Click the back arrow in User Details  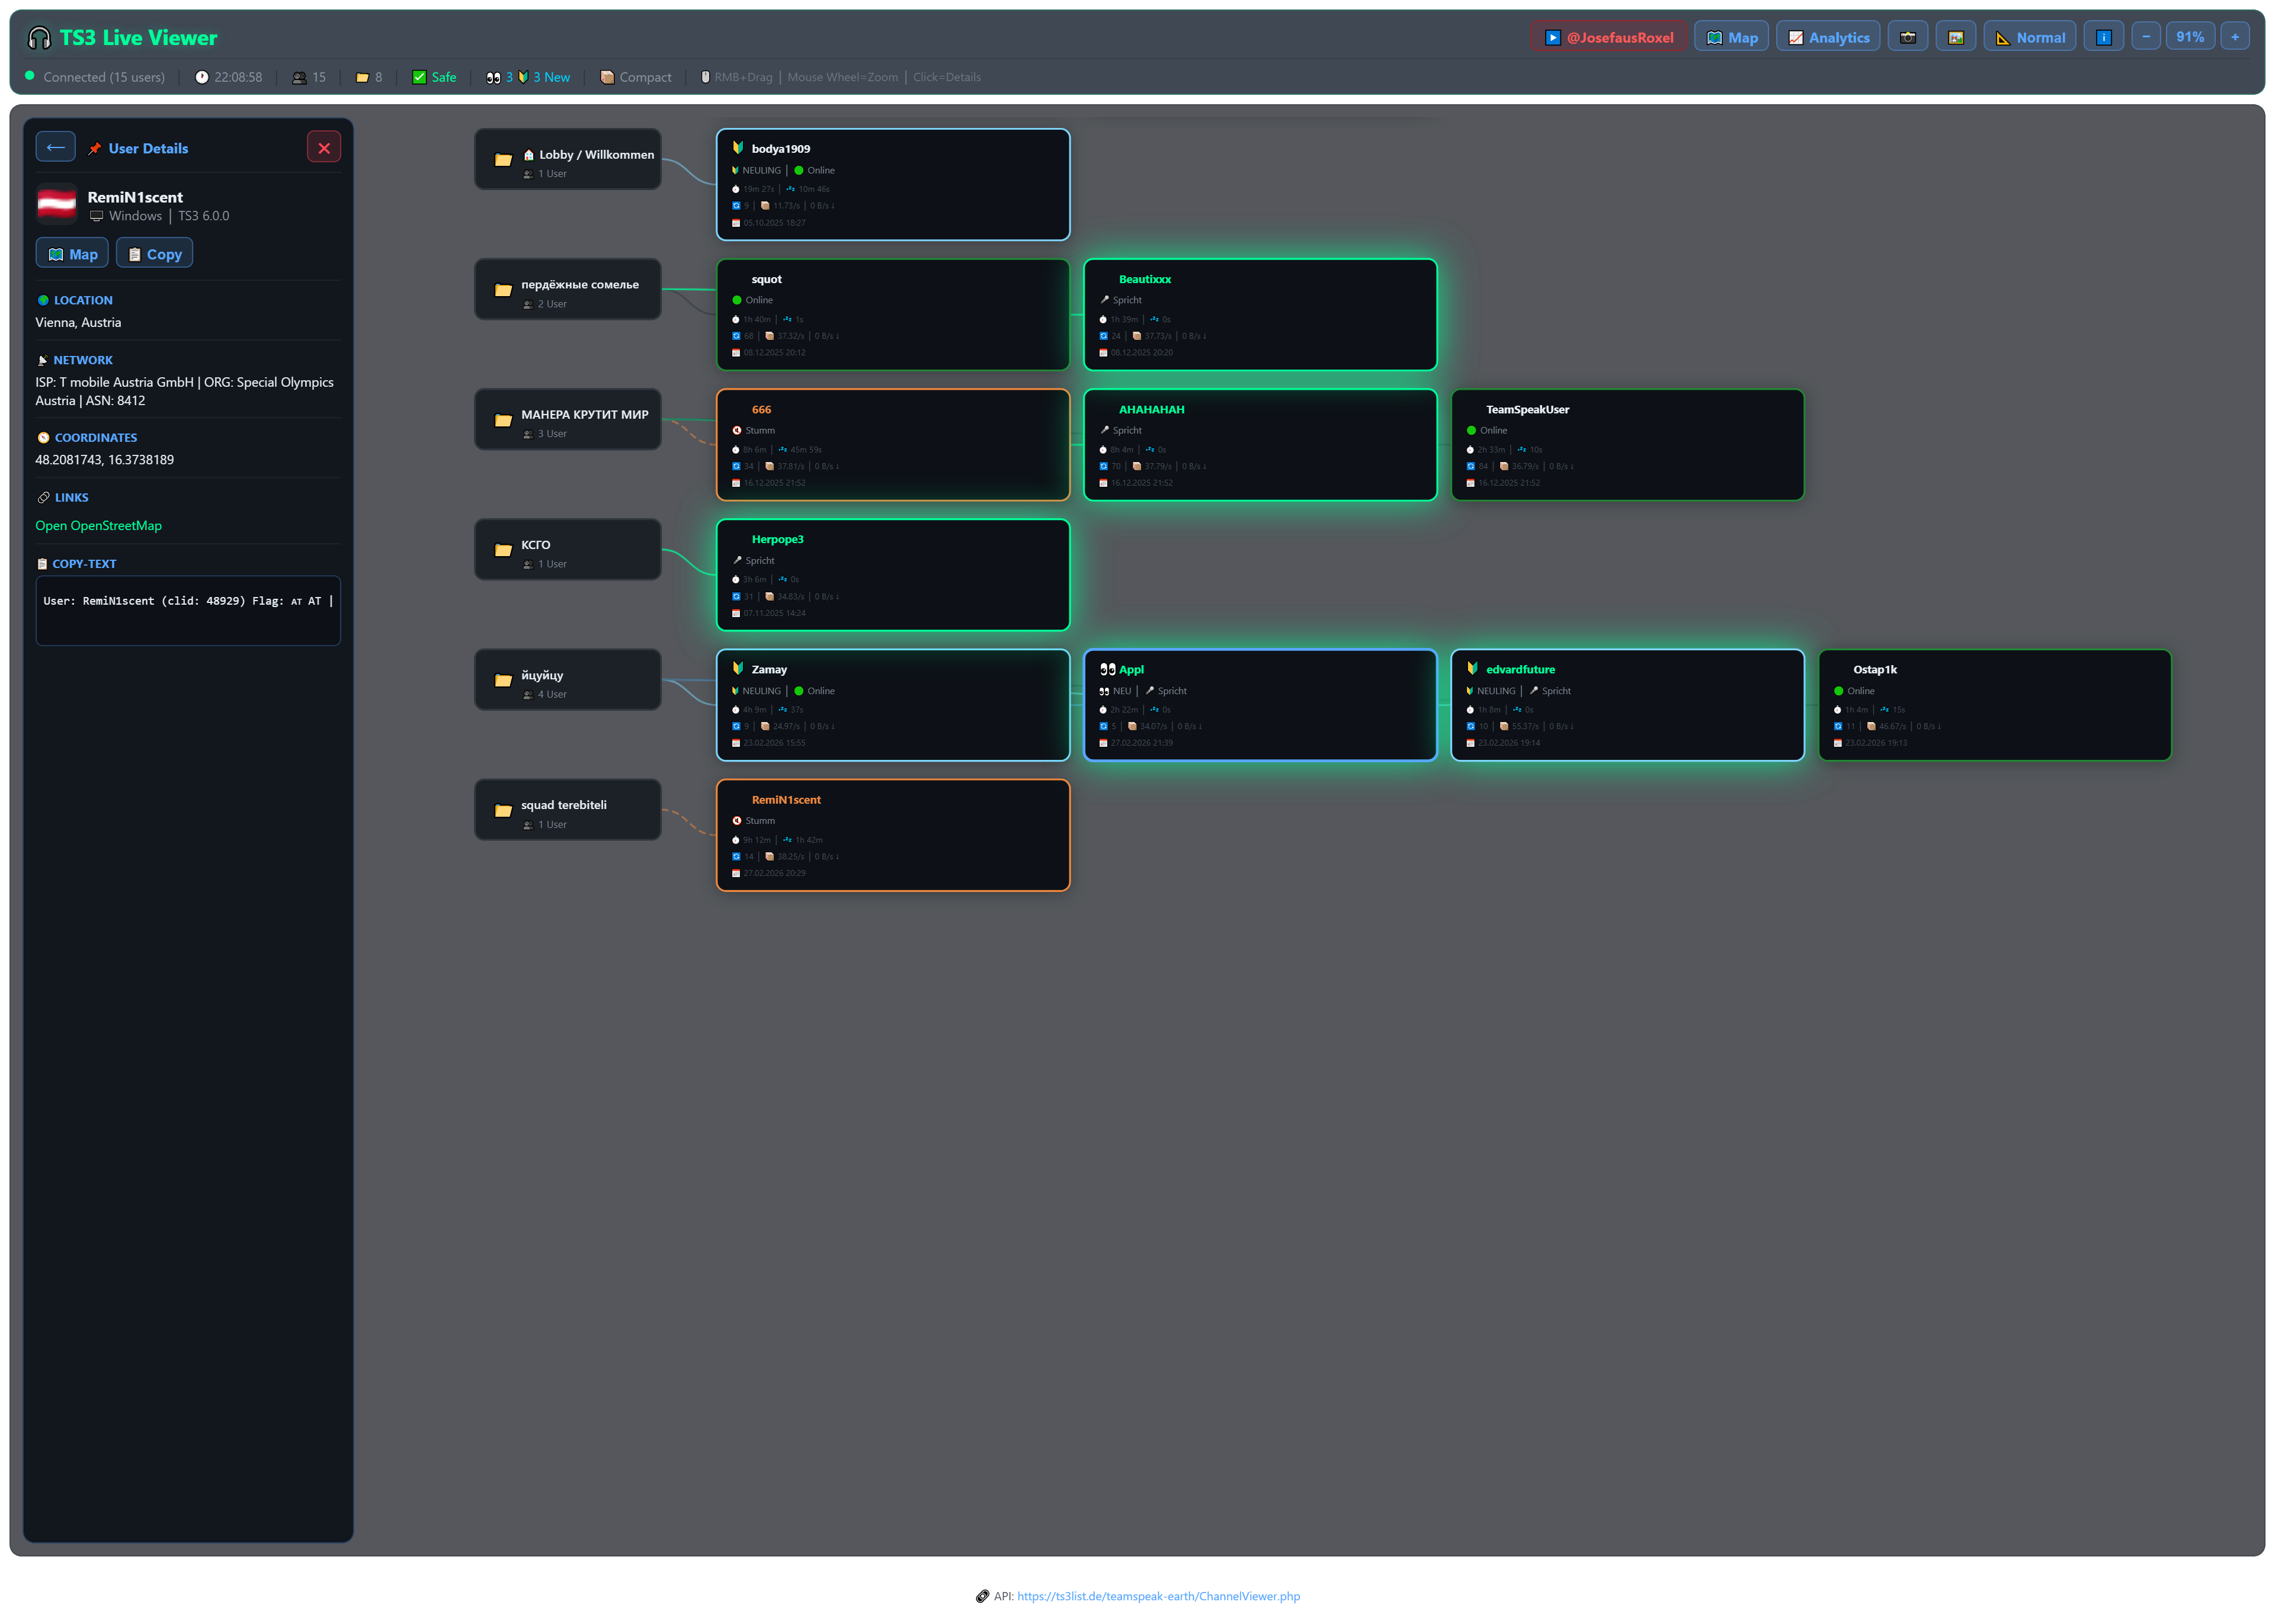pyautogui.click(x=56, y=147)
